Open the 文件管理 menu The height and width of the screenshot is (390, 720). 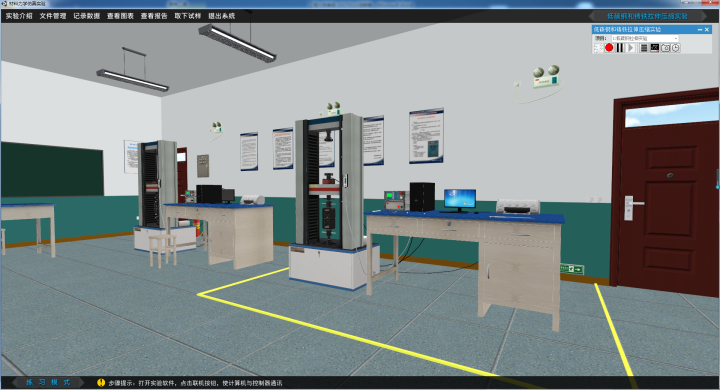(53, 16)
